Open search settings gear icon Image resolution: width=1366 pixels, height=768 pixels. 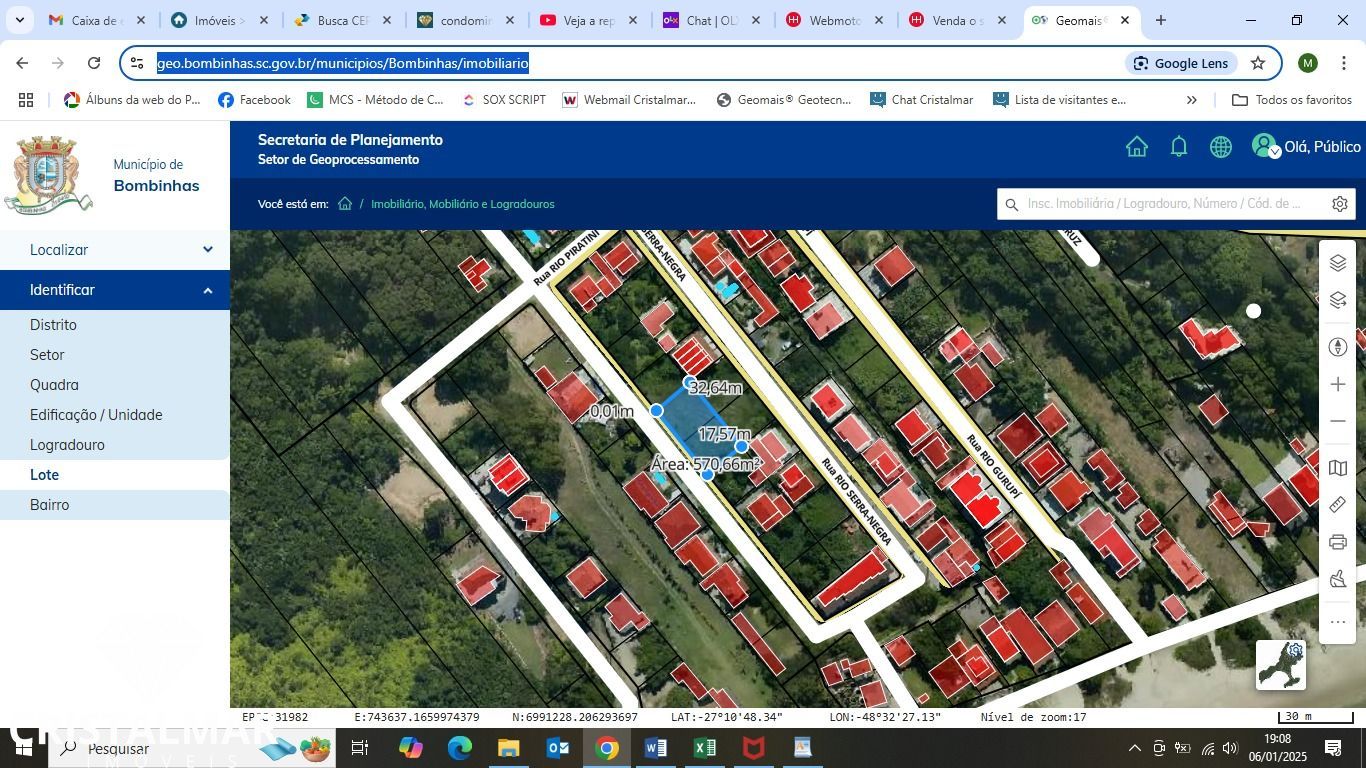pyautogui.click(x=1340, y=204)
